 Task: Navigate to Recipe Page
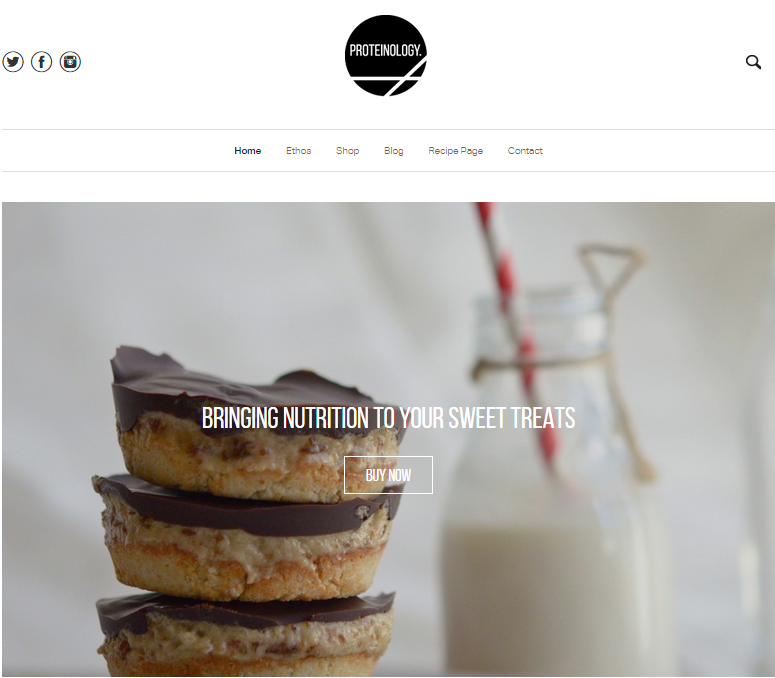(455, 151)
